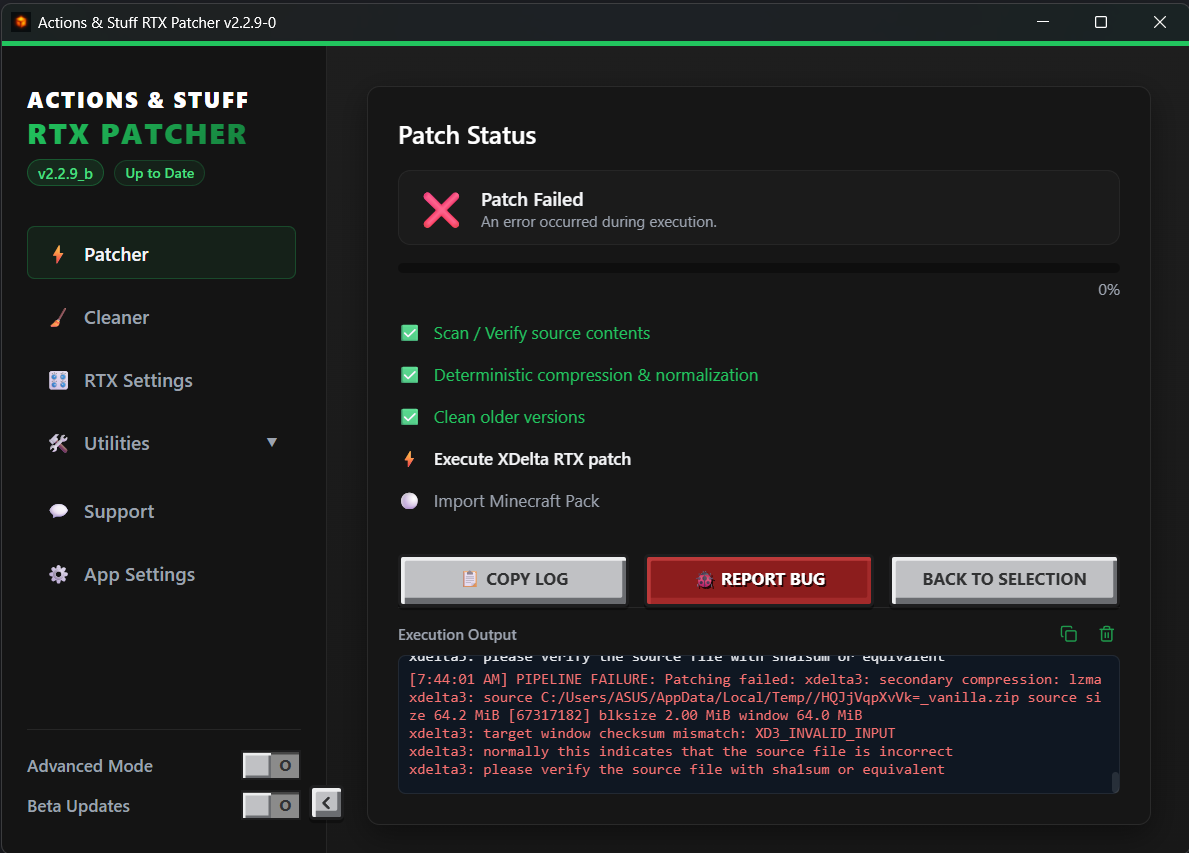Click the v2.2.9_b version badge
Image resolution: width=1189 pixels, height=853 pixels.
65,173
